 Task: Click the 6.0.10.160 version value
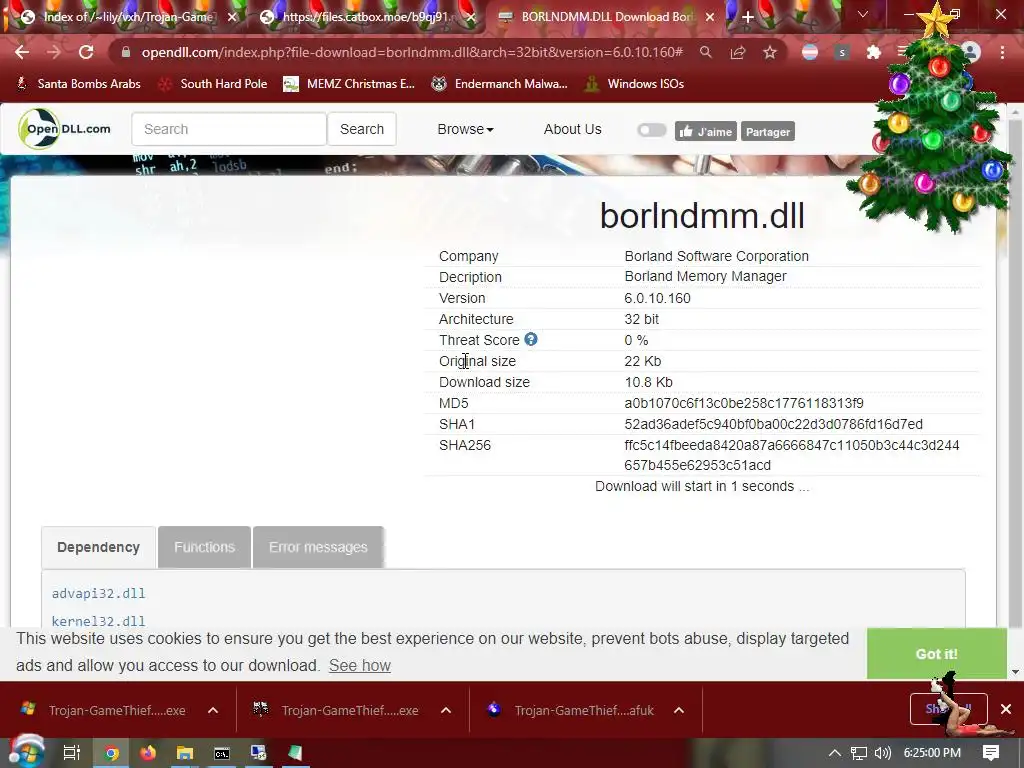point(657,298)
